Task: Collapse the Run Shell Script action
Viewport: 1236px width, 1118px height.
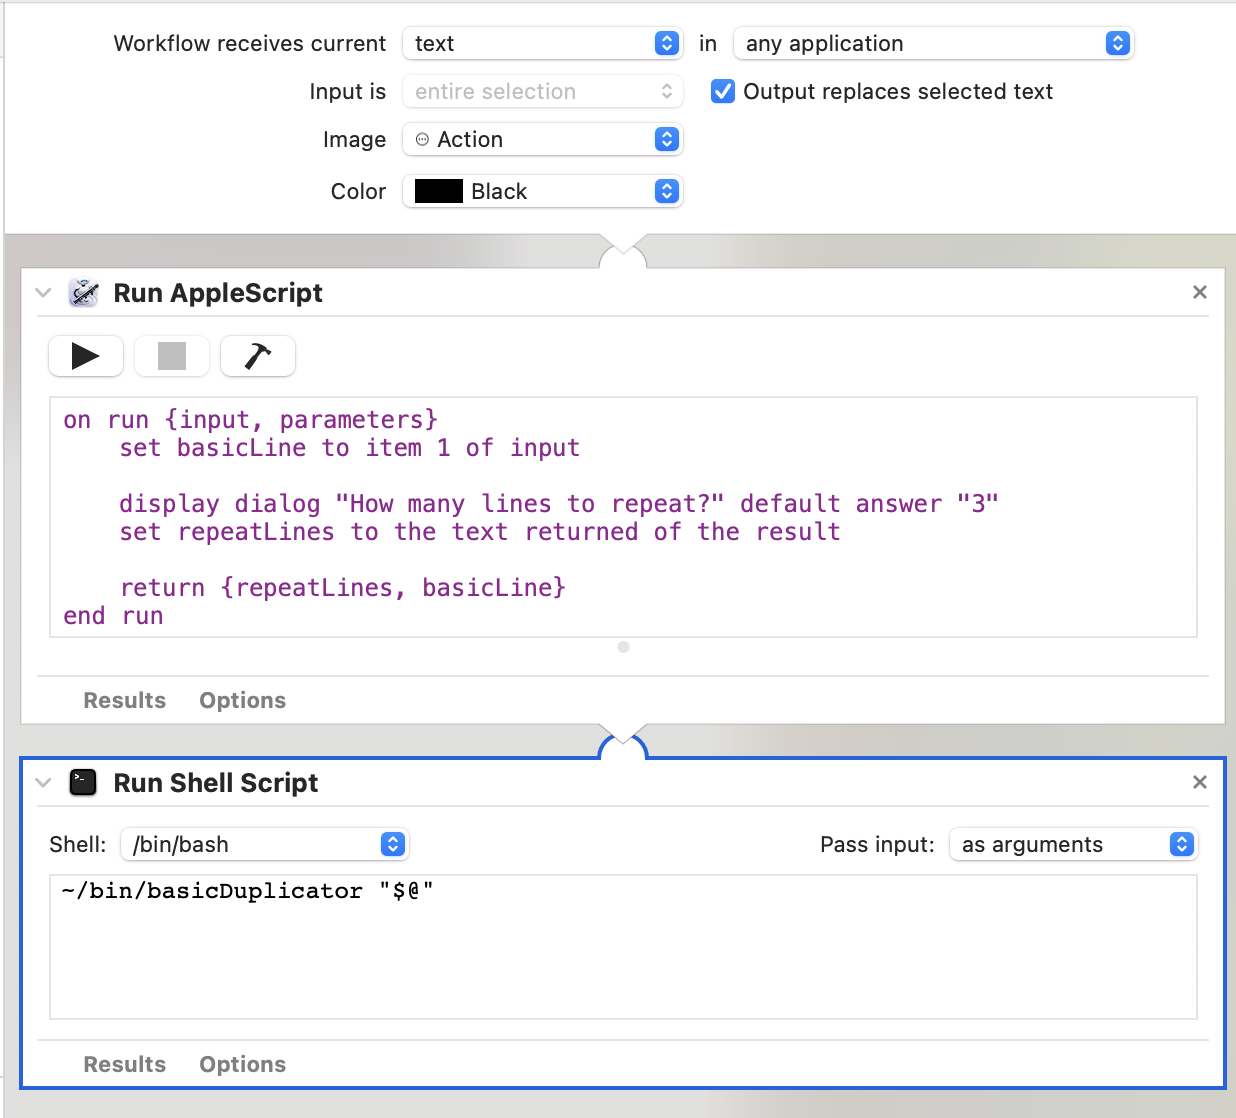Action: [x=43, y=783]
